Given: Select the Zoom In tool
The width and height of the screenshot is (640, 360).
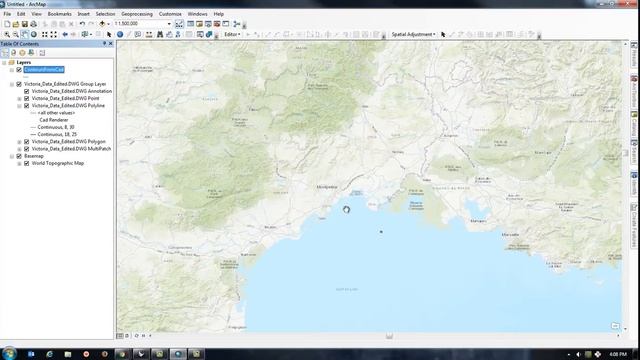Looking at the screenshot, I should [7, 35].
